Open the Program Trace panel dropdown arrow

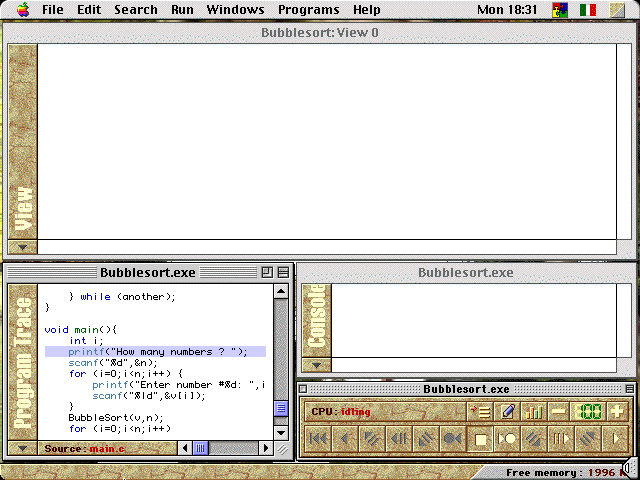(22, 449)
